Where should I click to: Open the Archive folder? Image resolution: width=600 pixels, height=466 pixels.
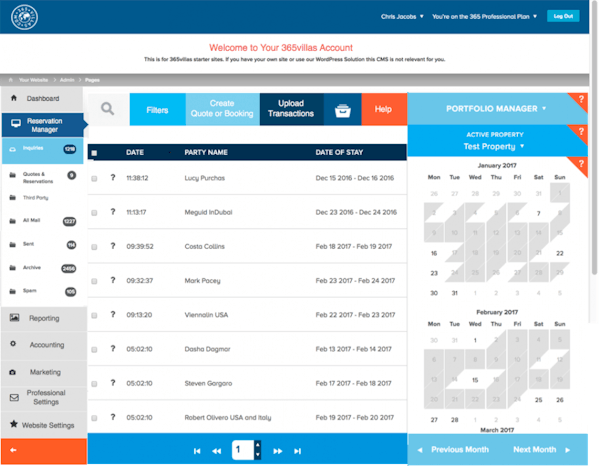(x=42, y=268)
